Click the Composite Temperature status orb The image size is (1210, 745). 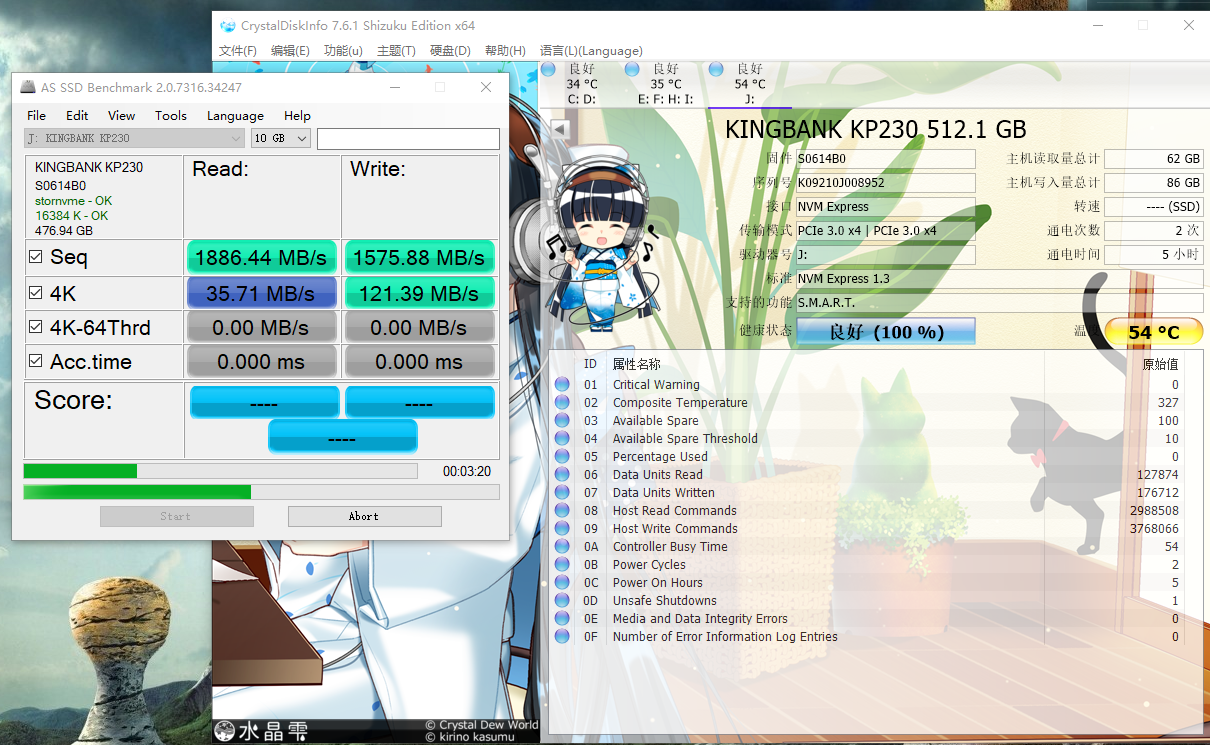[562, 403]
